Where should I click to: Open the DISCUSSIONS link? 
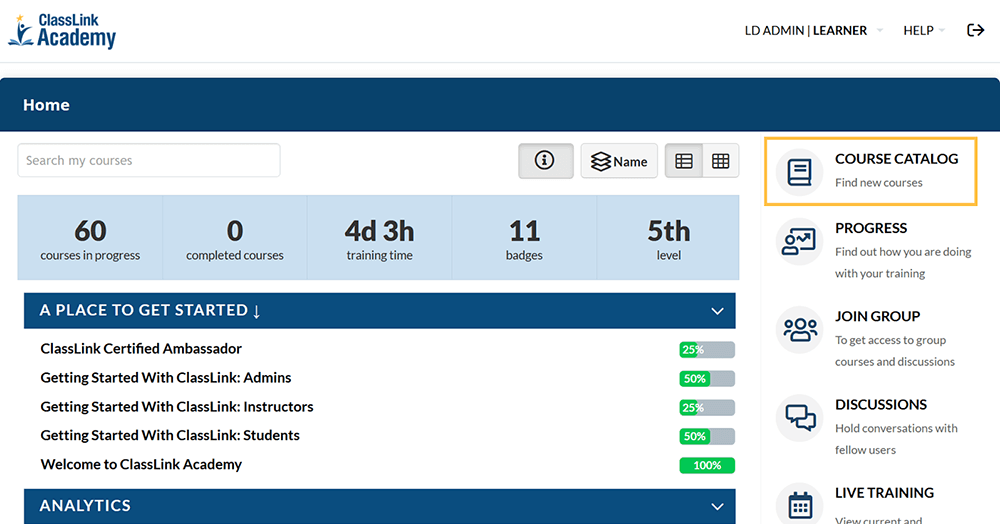point(881,405)
